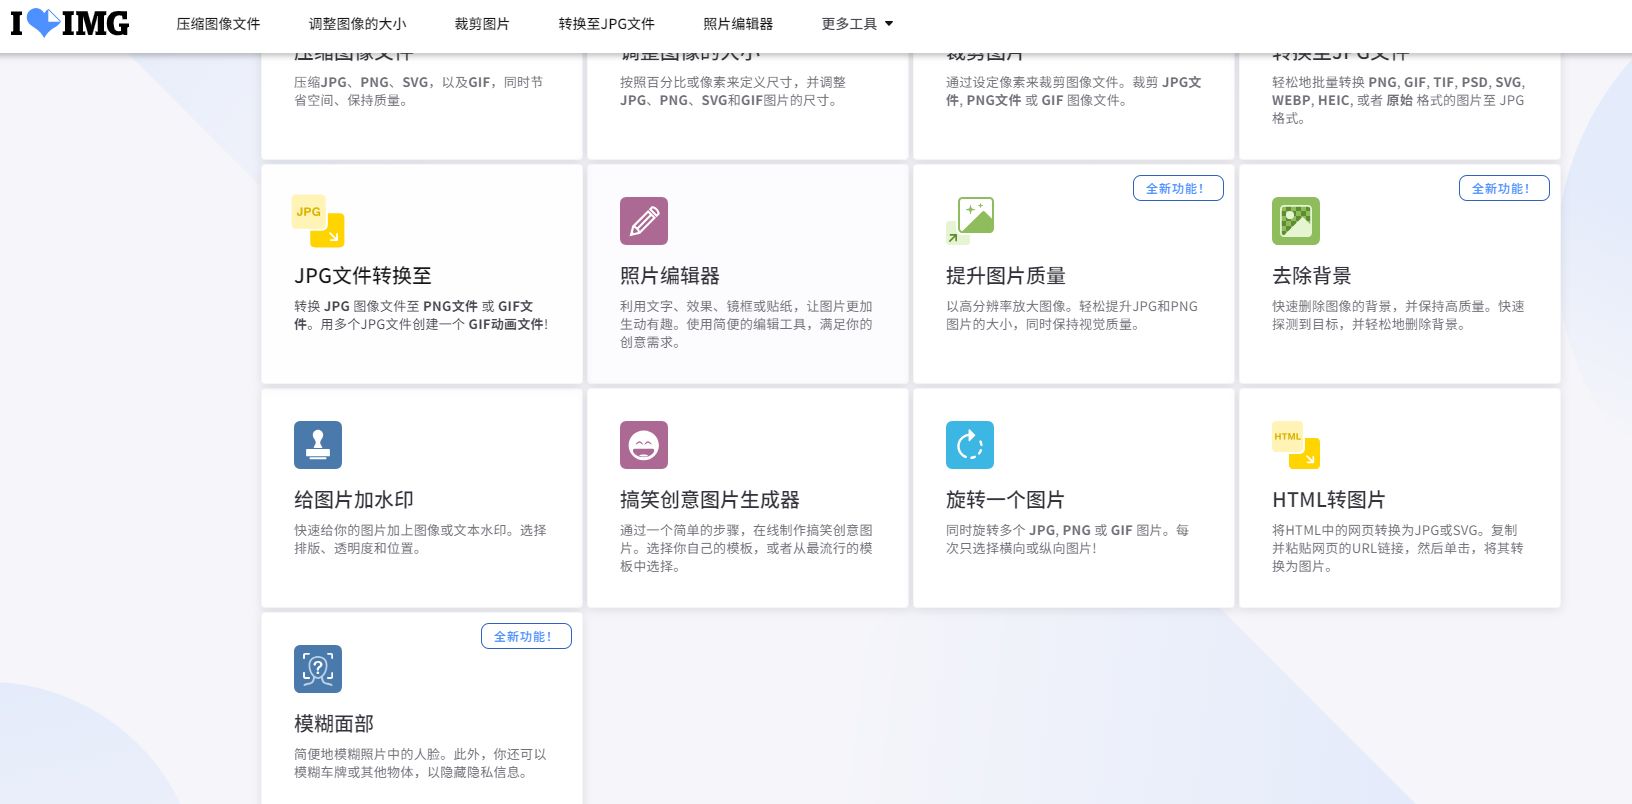
Task: Click the 将HTML中的网页转换为JPG description
Action: [1398, 548]
